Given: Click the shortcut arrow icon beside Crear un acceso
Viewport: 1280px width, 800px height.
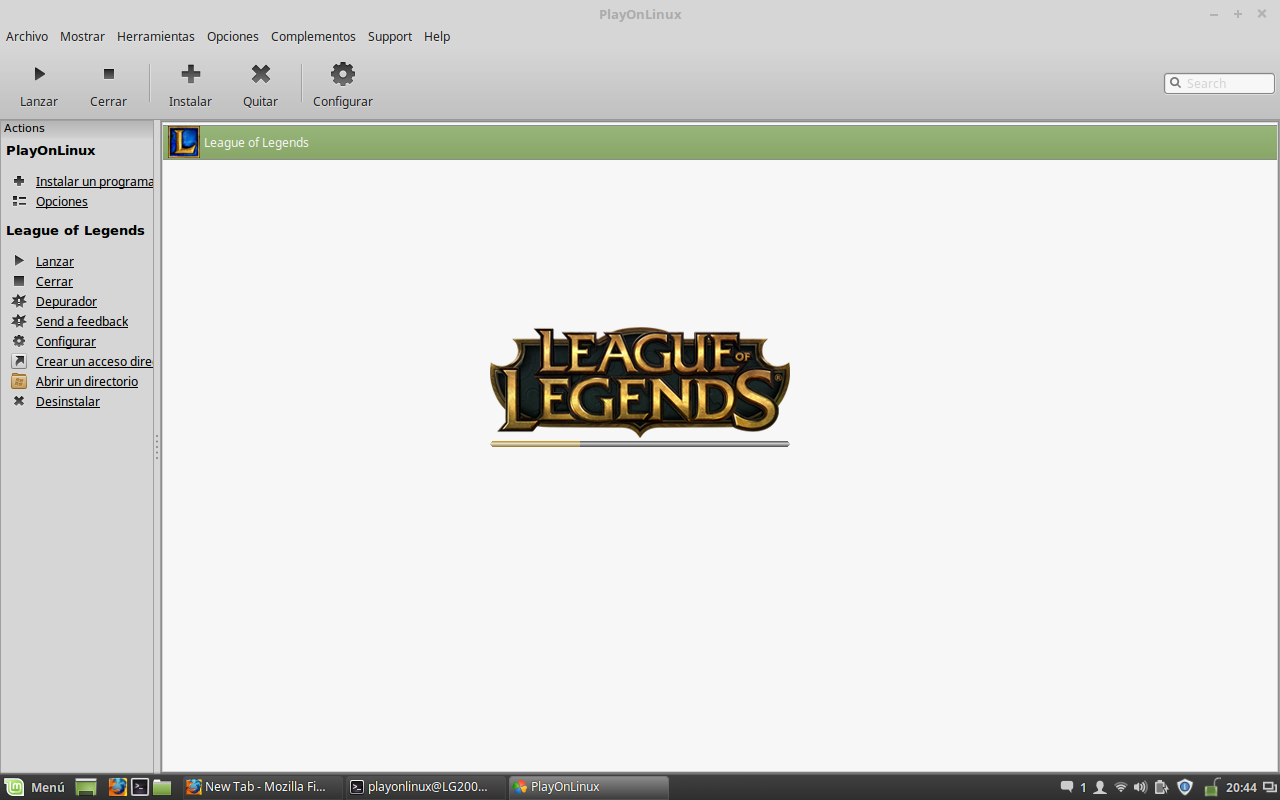Looking at the screenshot, I should pyautogui.click(x=19, y=361).
